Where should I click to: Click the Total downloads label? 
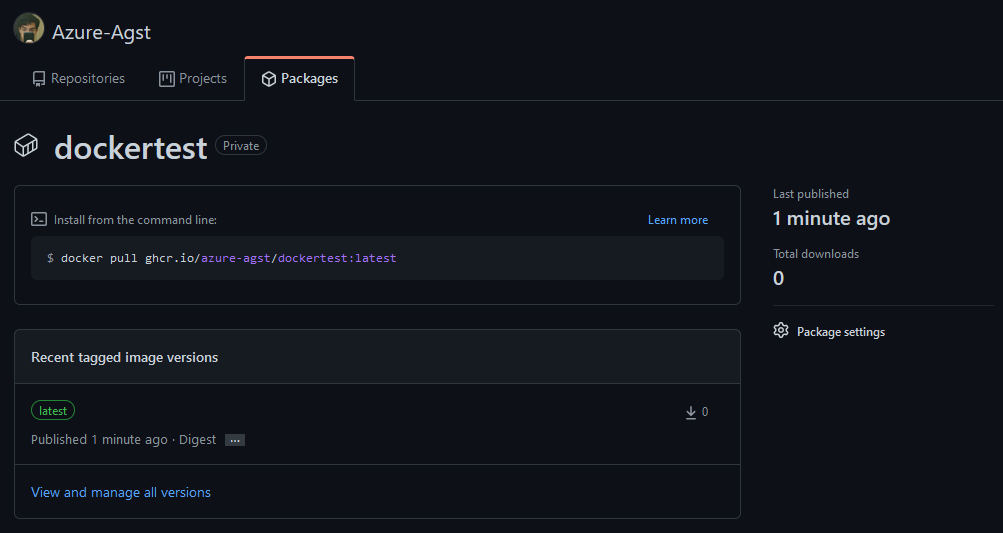coord(816,254)
